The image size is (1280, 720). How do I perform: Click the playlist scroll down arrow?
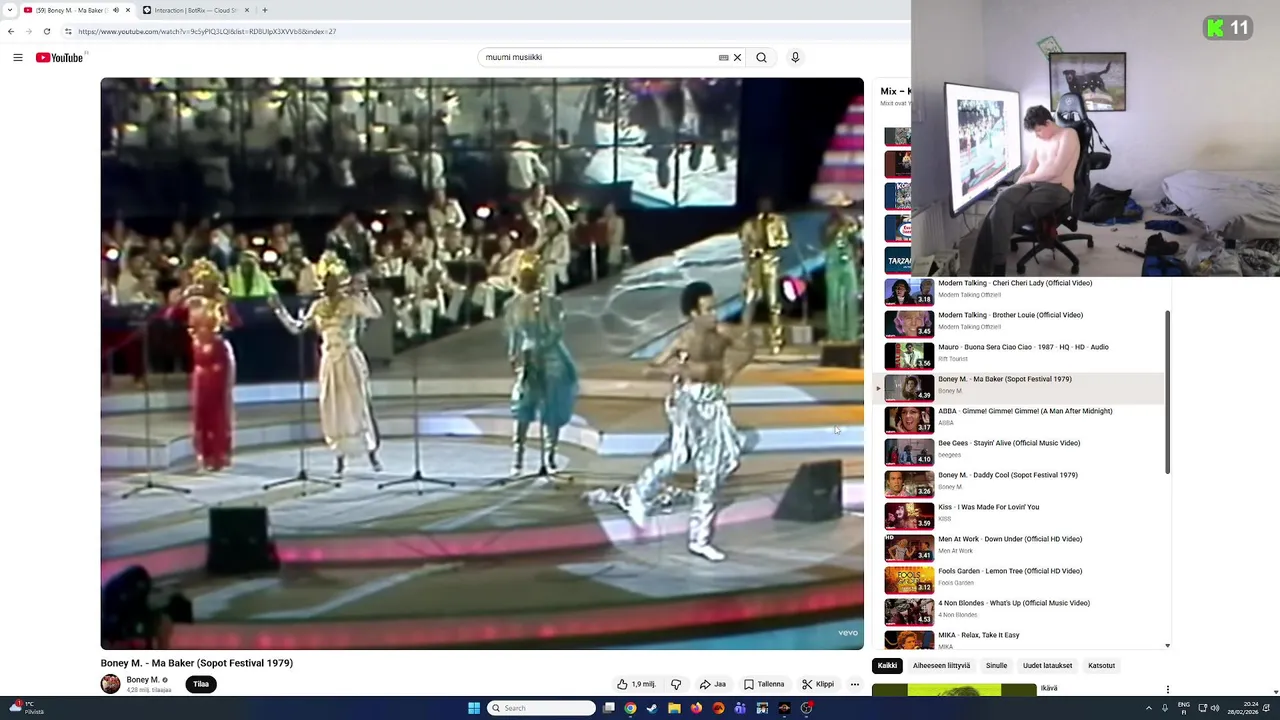pos(1168,646)
